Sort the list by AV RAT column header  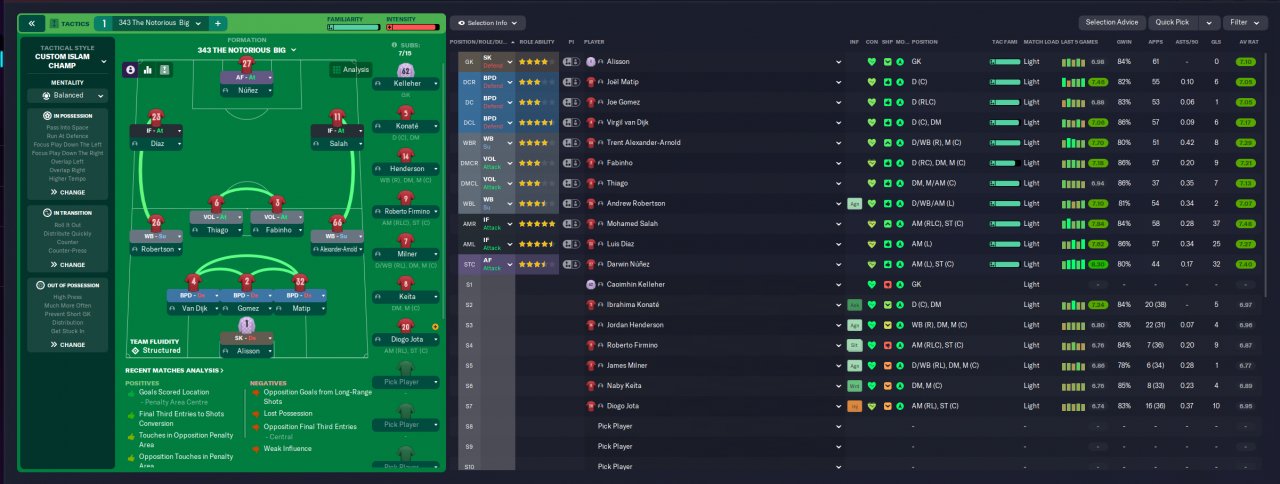[x=1246, y=42]
